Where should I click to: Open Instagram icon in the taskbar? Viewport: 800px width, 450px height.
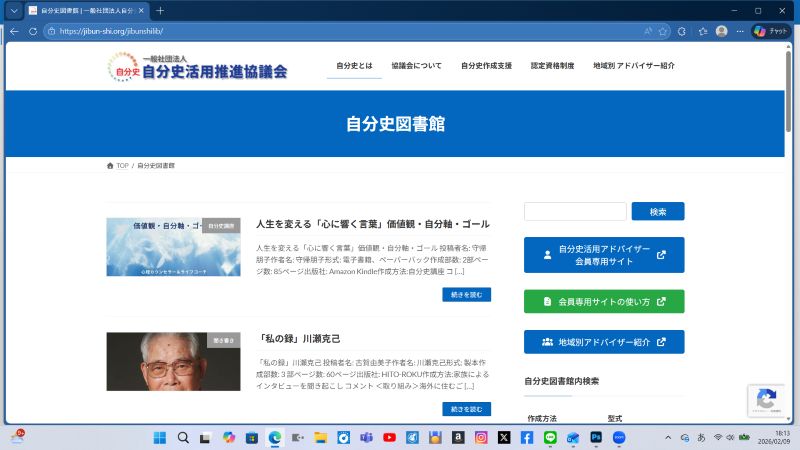(x=481, y=437)
